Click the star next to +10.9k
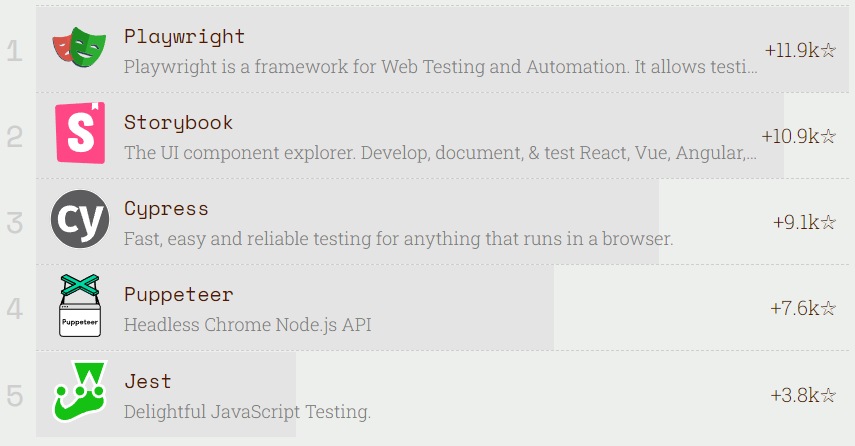855x446 pixels. click(828, 136)
